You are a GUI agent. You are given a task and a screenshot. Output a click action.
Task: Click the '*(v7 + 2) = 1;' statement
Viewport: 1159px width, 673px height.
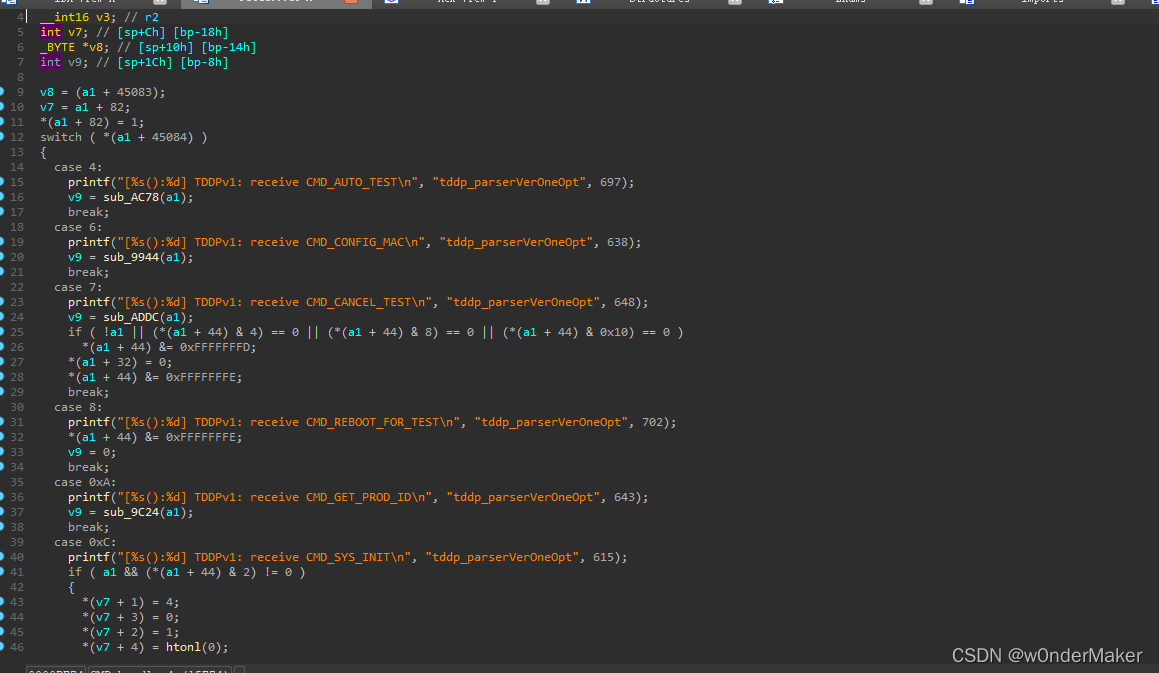(x=131, y=632)
